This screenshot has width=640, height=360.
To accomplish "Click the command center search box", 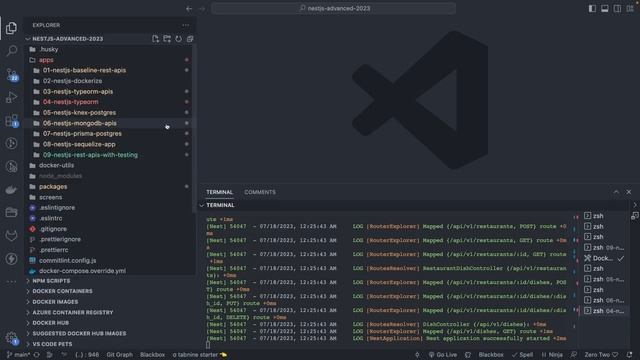I will [x=333, y=9].
